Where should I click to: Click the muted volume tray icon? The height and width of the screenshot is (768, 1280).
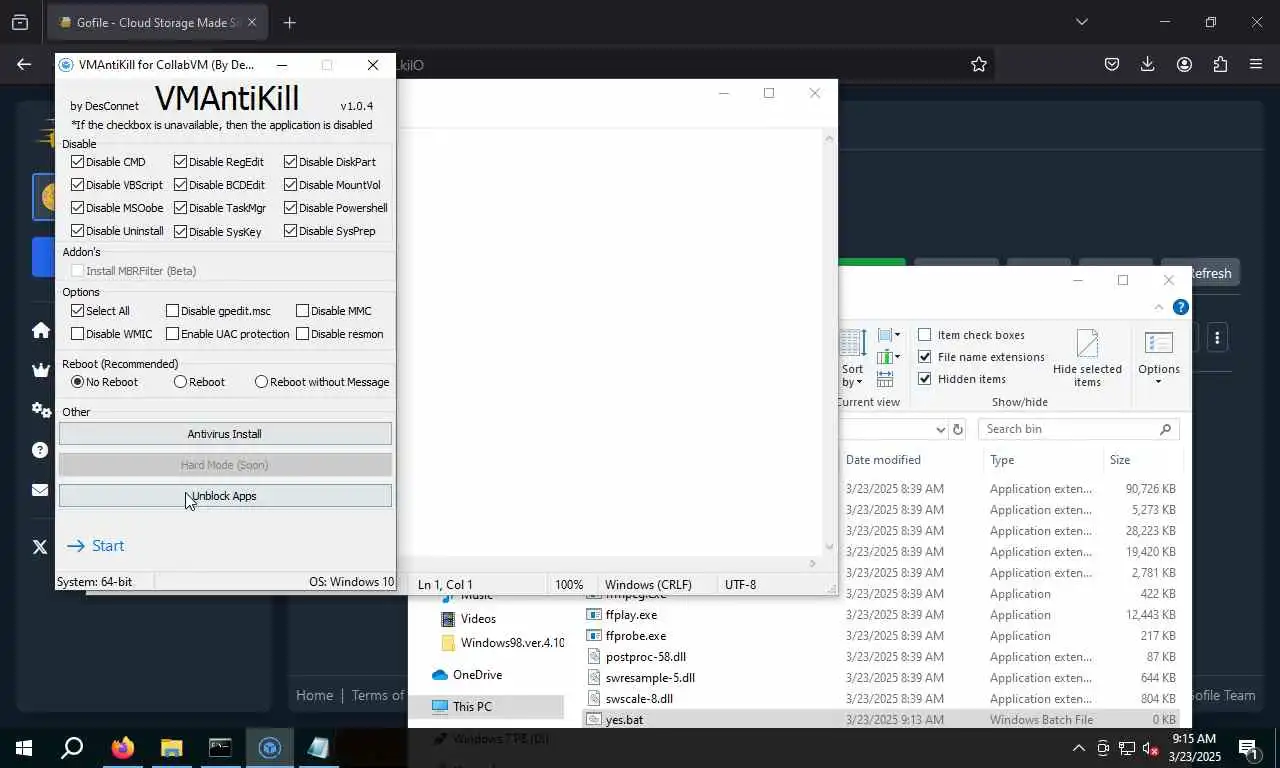1150,748
